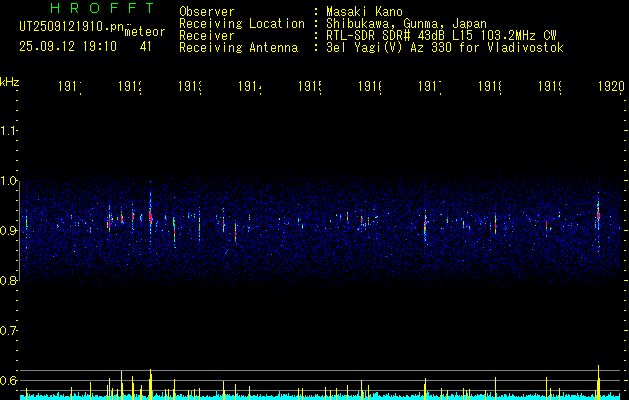
Task: Click the 1915 time axis label
Action: (310, 86)
